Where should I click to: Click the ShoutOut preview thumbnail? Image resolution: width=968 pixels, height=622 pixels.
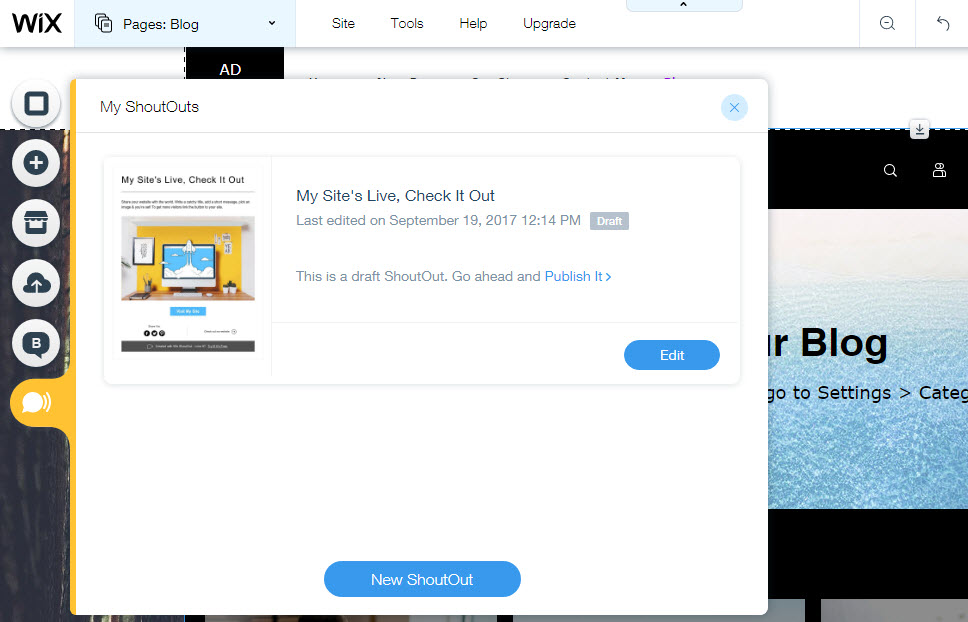(188, 263)
